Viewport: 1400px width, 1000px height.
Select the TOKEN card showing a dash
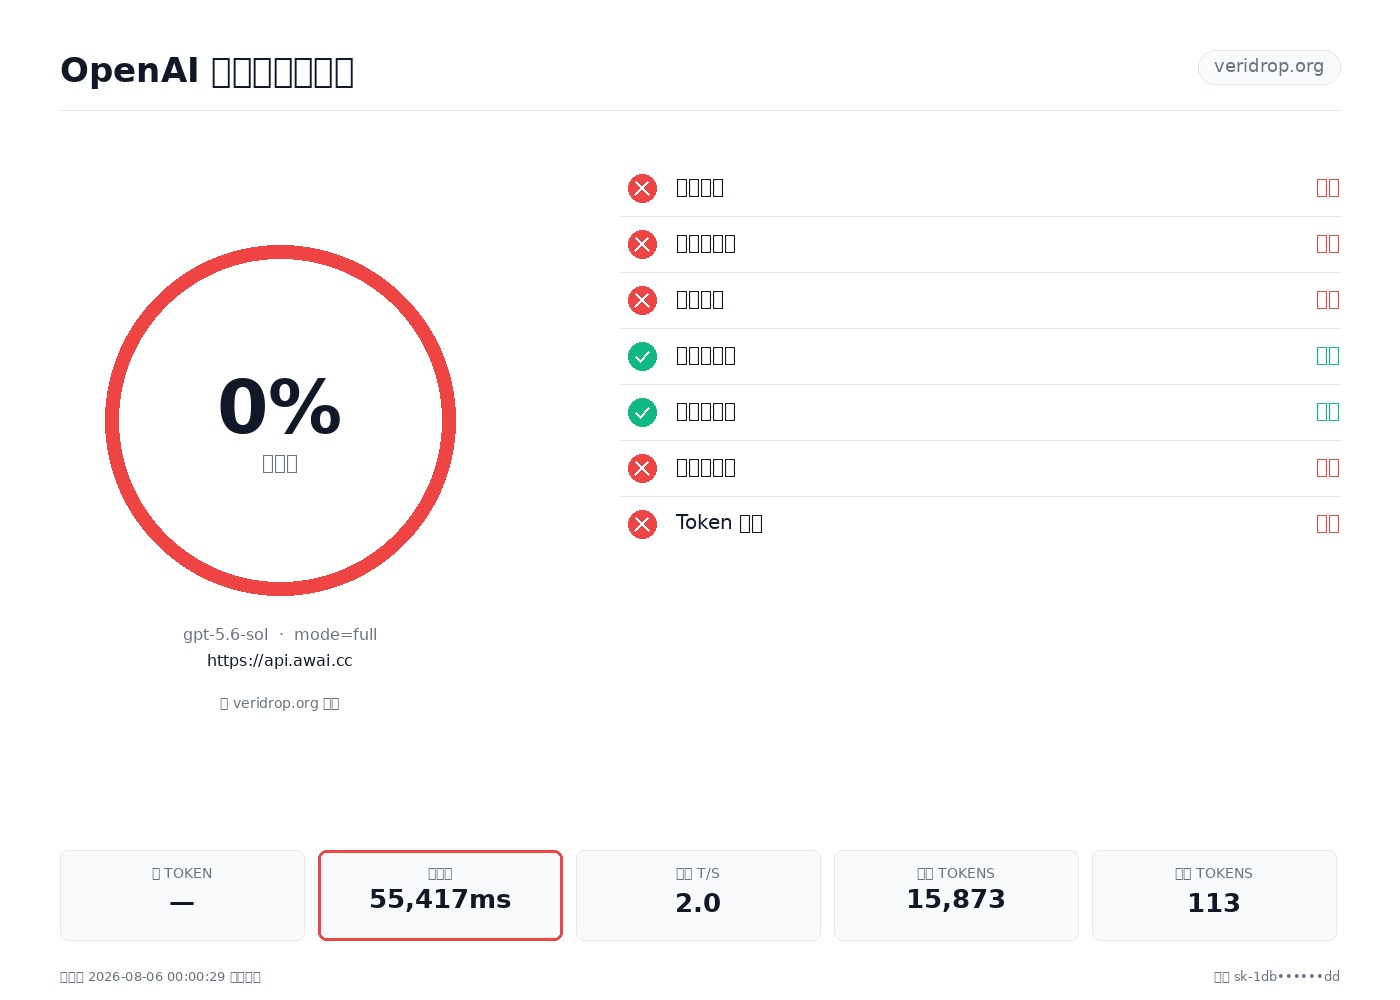[182, 895]
